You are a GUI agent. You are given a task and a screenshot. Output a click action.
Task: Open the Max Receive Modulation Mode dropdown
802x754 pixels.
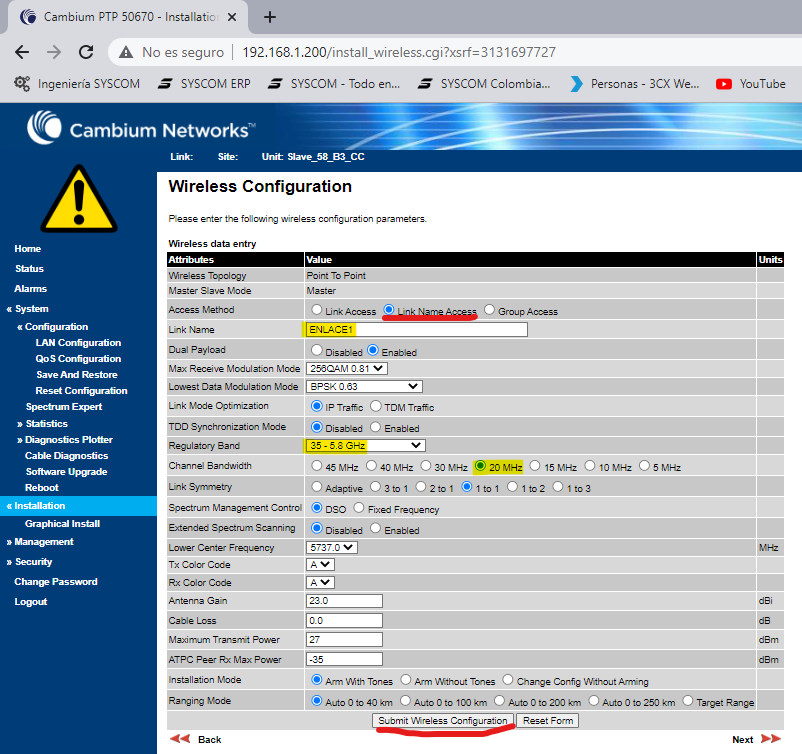click(347, 368)
